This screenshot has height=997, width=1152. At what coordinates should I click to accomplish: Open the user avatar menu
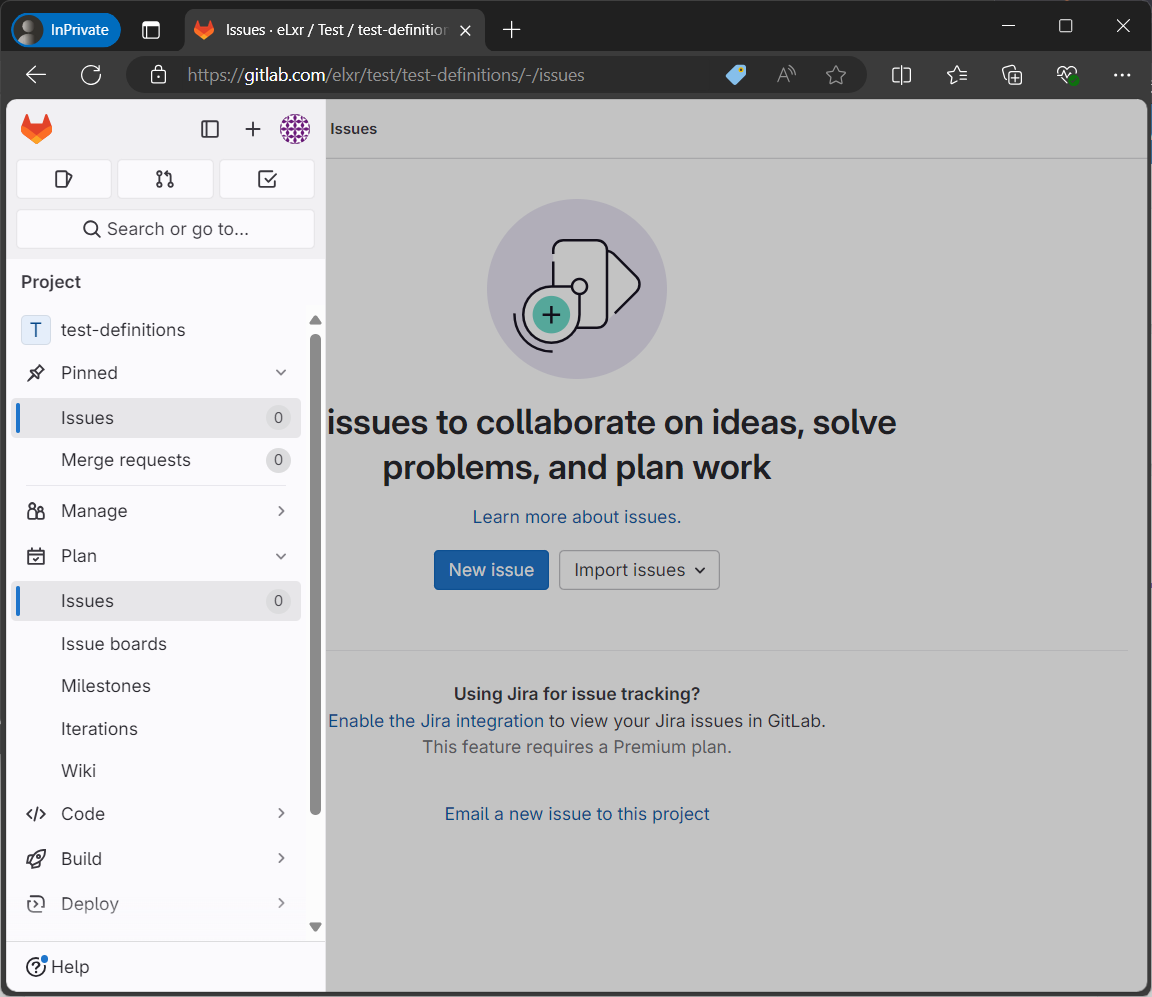(x=295, y=129)
